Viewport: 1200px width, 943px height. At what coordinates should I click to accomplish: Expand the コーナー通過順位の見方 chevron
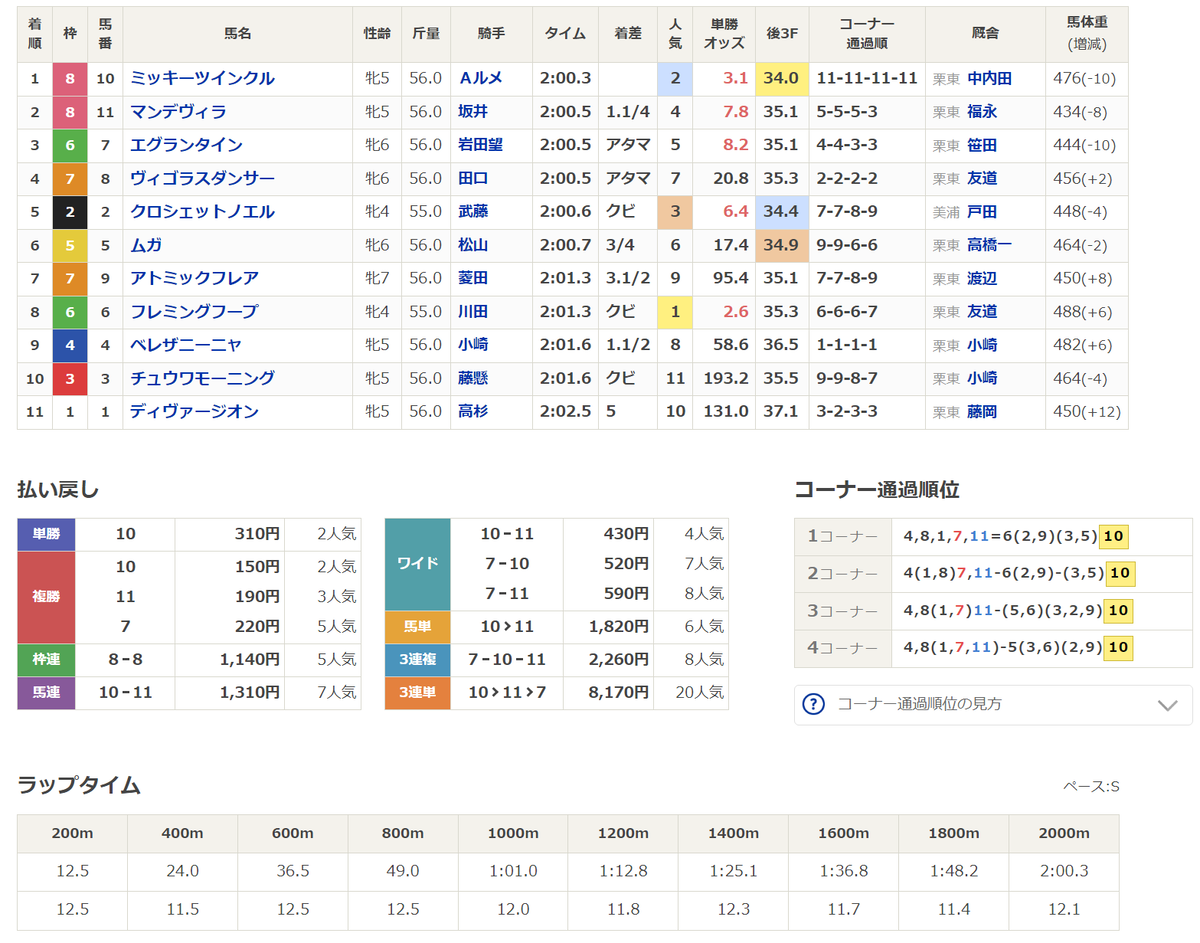(1167, 704)
